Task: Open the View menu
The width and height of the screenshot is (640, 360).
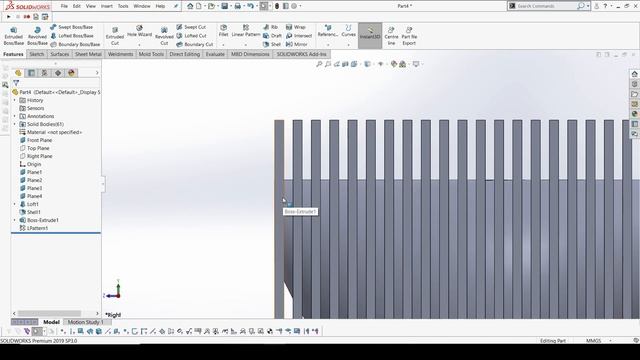Action: [x=91, y=6]
